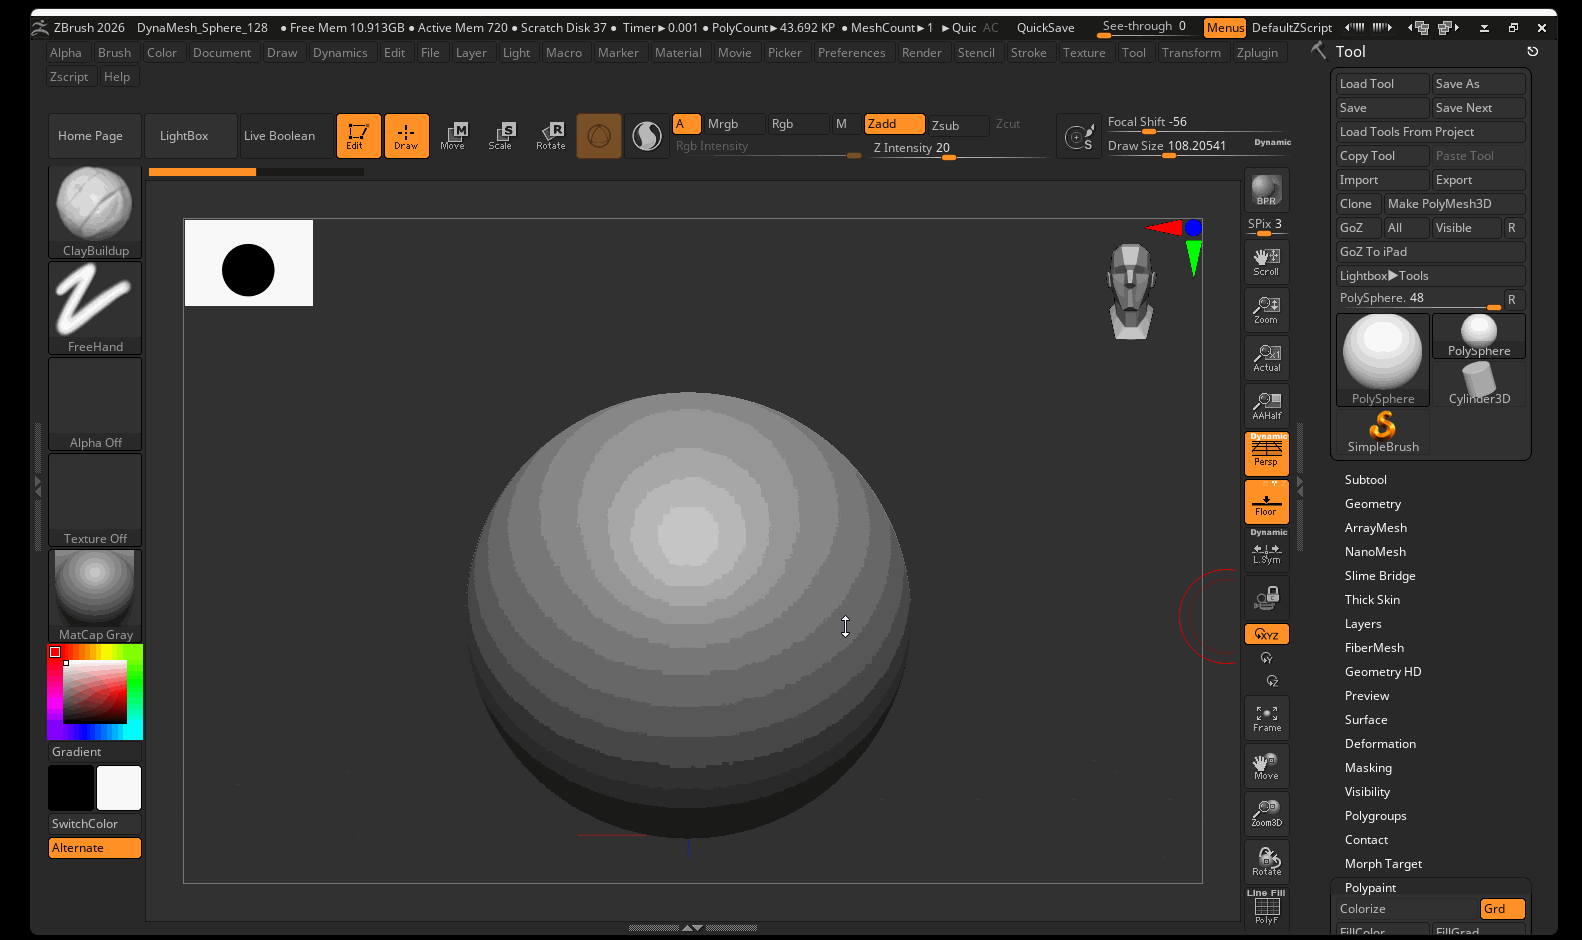The width and height of the screenshot is (1582, 940).
Task: Click the AAHalf zoom icon
Action: [x=1266, y=405]
